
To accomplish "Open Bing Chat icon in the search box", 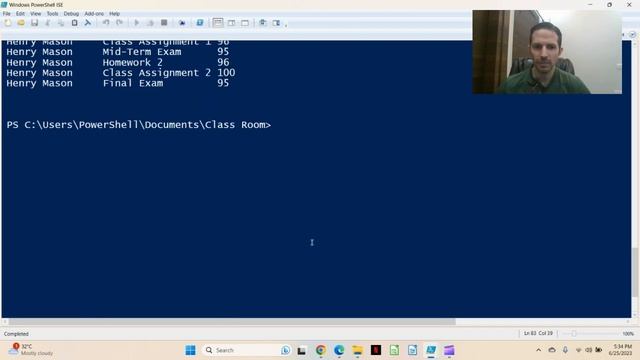I will click(x=285, y=350).
